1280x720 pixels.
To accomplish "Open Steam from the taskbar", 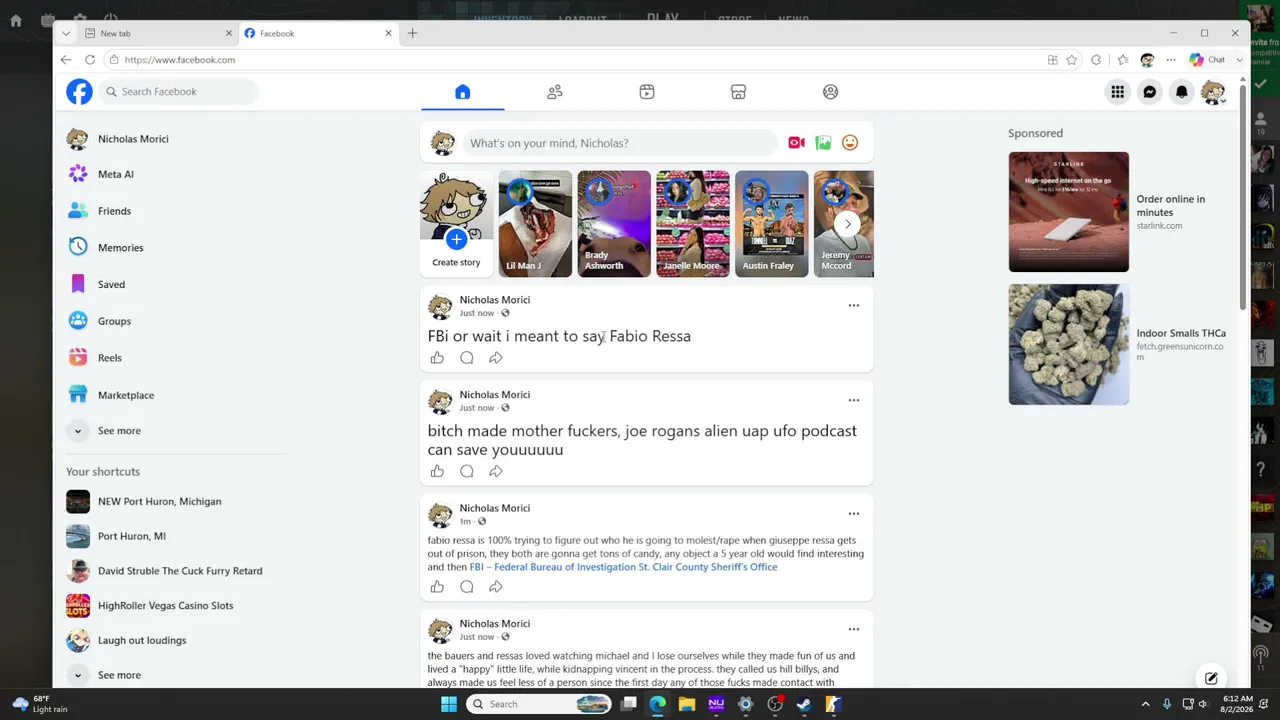I will coord(804,704).
